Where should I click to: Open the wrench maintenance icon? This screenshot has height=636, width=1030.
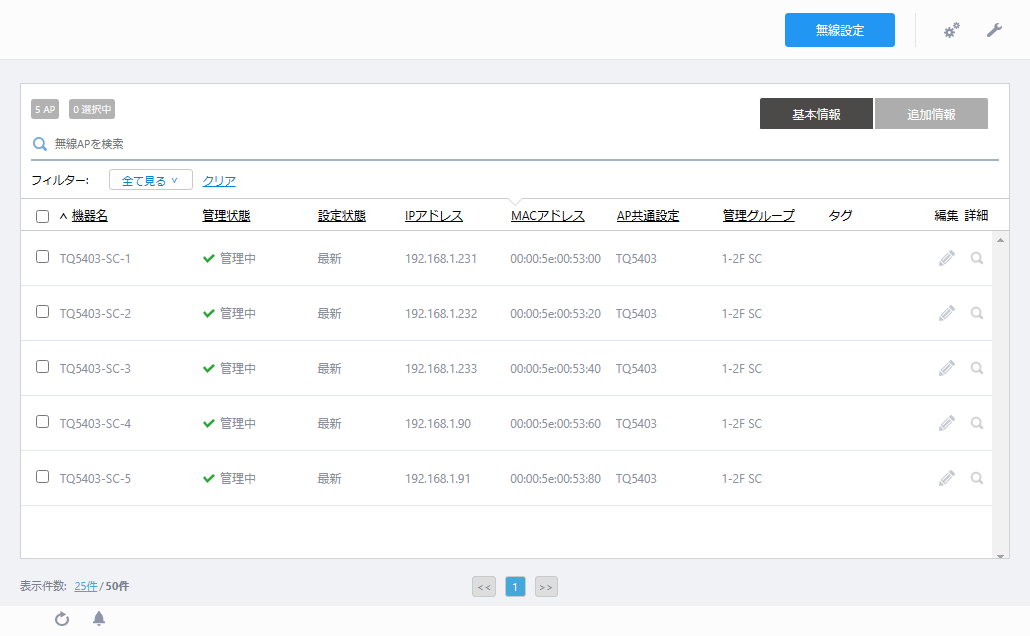pyautogui.click(x=995, y=30)
